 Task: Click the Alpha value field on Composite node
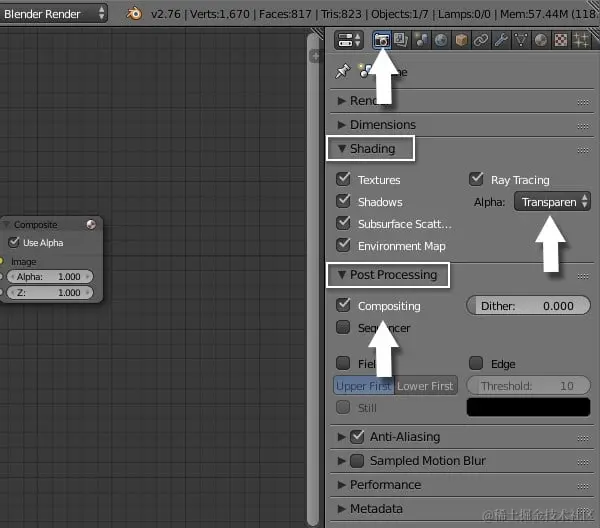50,276
